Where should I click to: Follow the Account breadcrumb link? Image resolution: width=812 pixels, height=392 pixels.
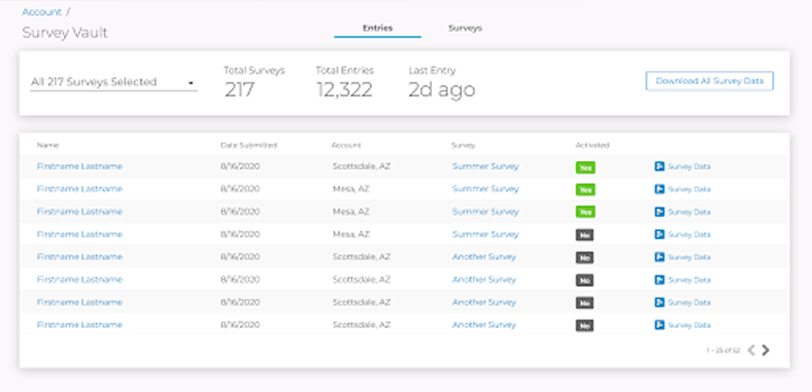click(41, 12)
